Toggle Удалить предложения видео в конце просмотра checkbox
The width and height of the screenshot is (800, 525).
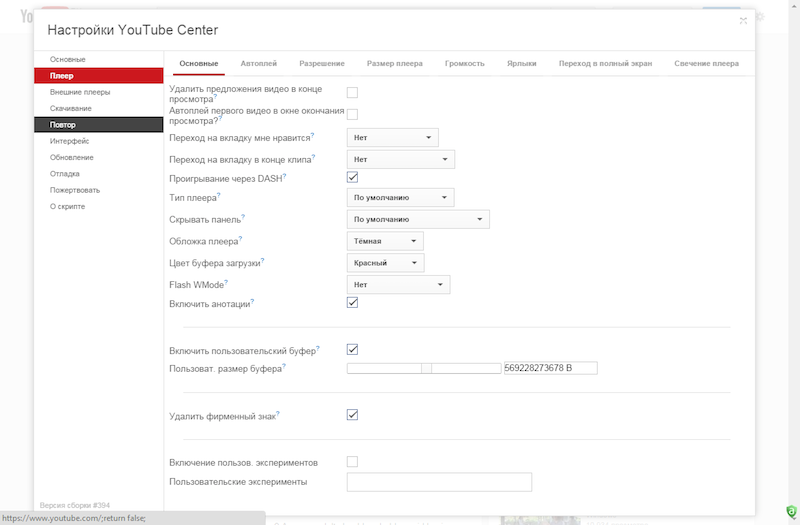tap(352, 92)
